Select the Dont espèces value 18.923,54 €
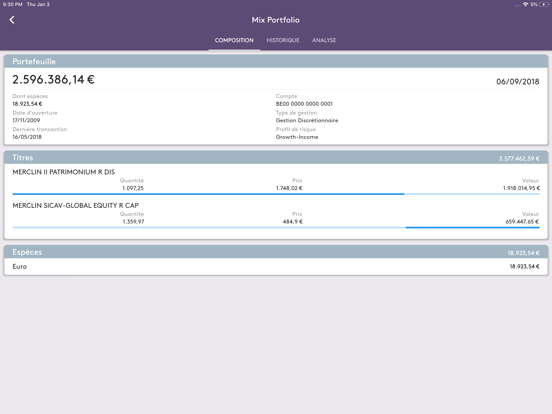 [27, 104]
